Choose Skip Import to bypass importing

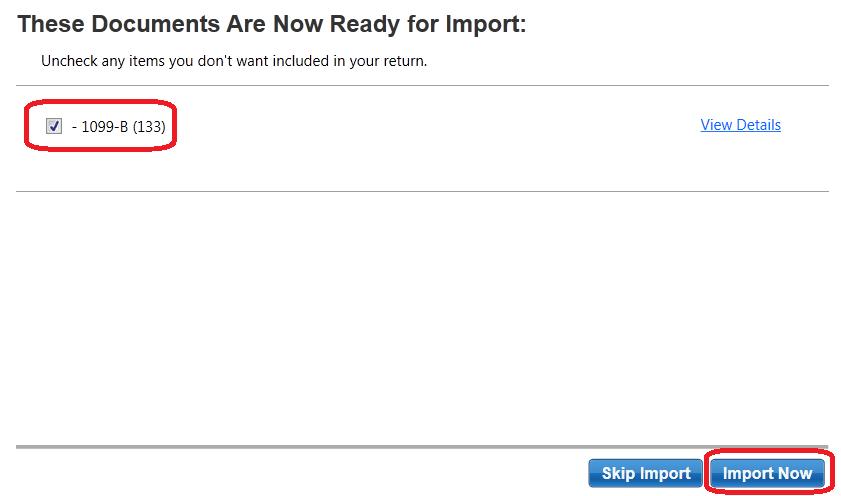(646, 473)
